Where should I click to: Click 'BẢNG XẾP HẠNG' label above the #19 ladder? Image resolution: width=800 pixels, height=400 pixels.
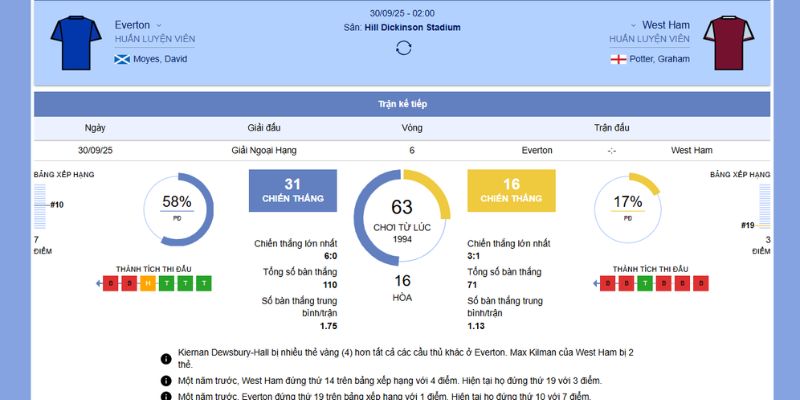click(x=740, y=174)
